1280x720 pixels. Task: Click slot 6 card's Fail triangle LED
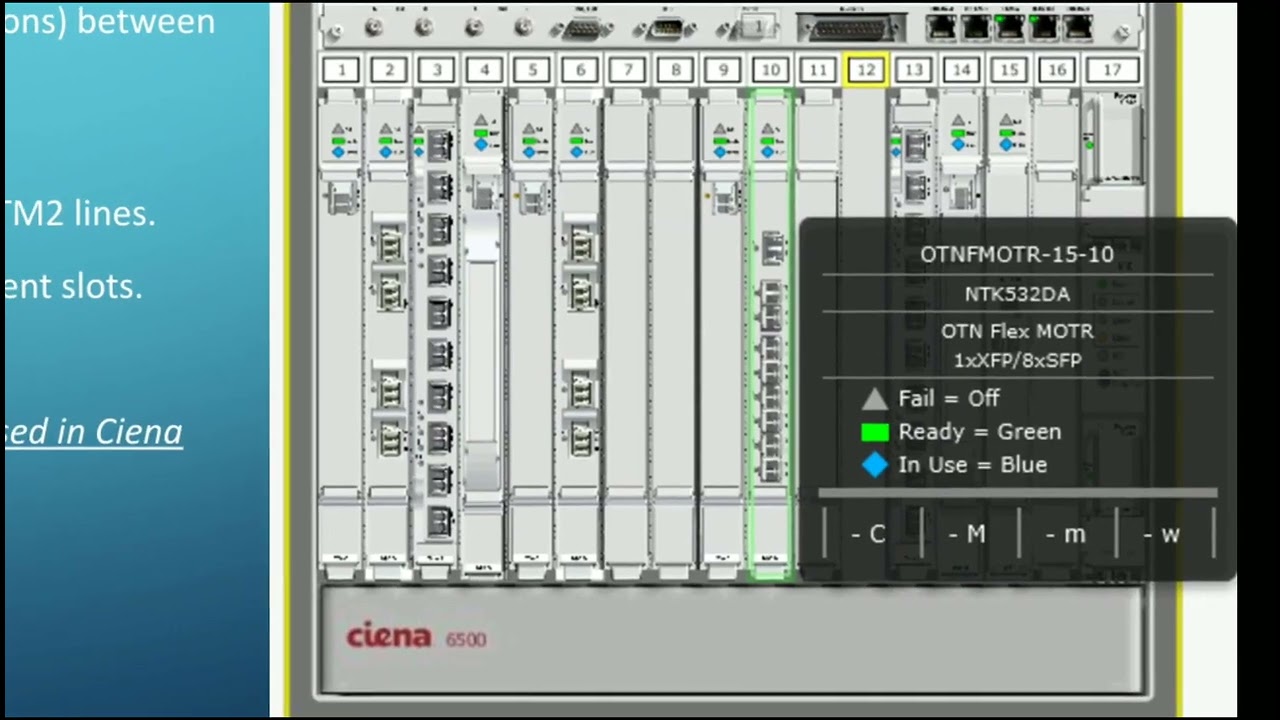577,129
